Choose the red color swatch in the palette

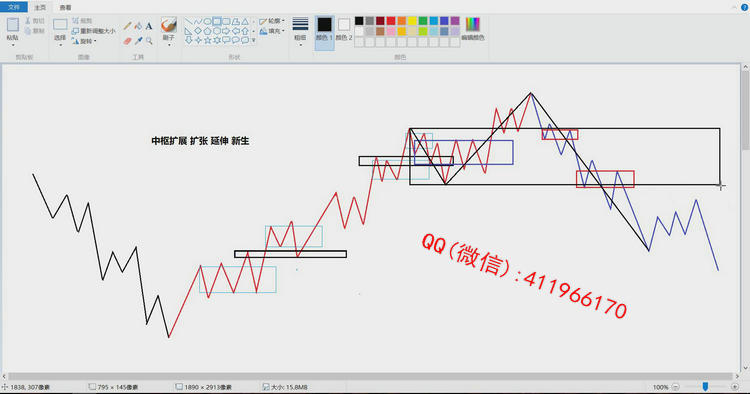click(x=391, y=21)
